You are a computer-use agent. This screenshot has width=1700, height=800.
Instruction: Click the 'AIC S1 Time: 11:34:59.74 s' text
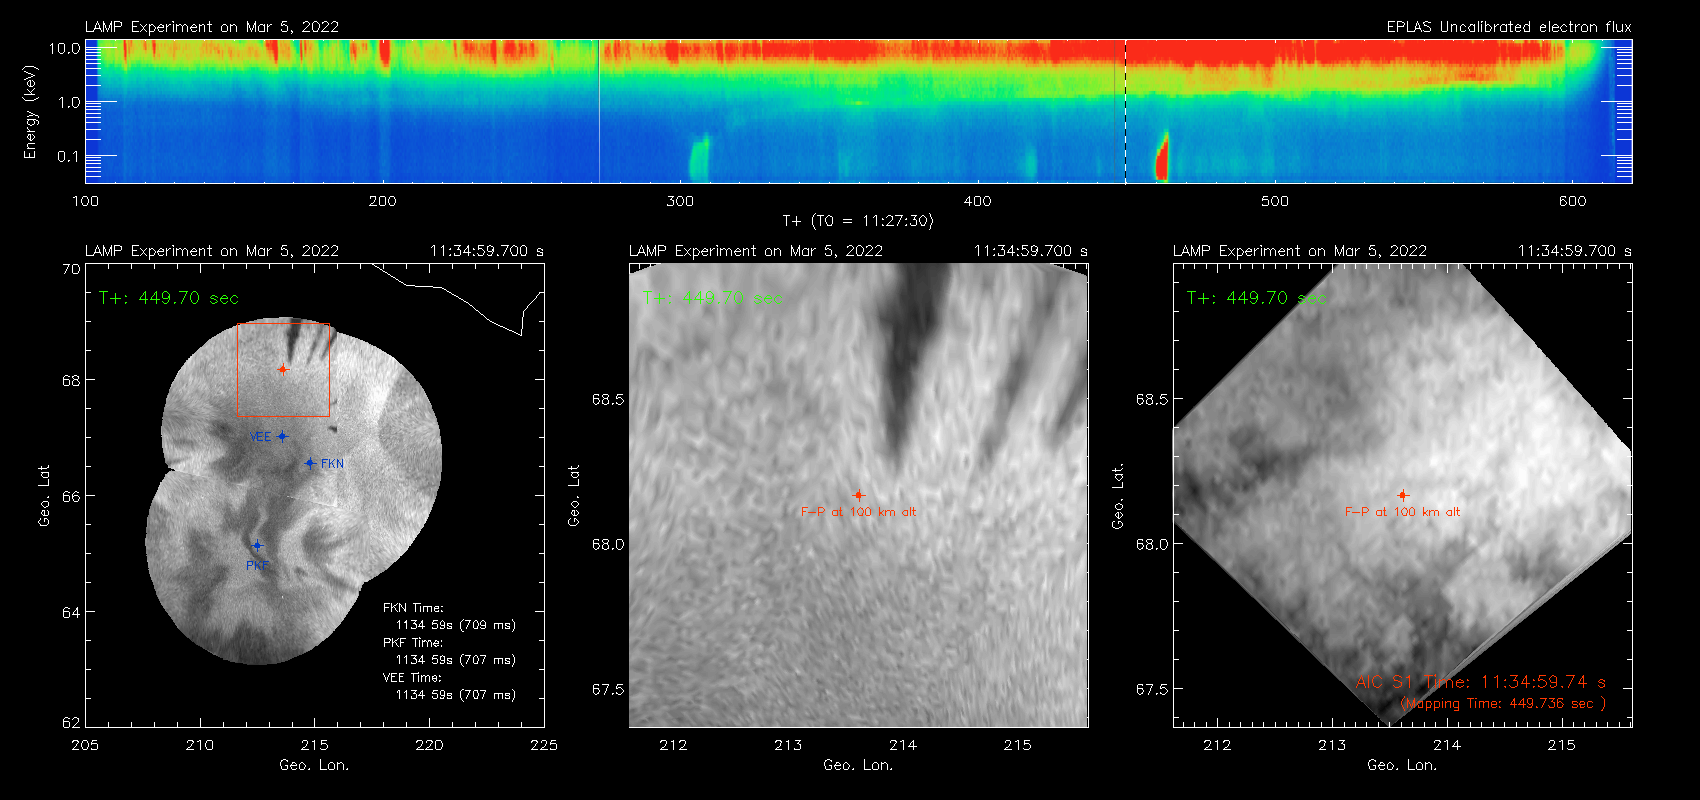coord(1481,682)
